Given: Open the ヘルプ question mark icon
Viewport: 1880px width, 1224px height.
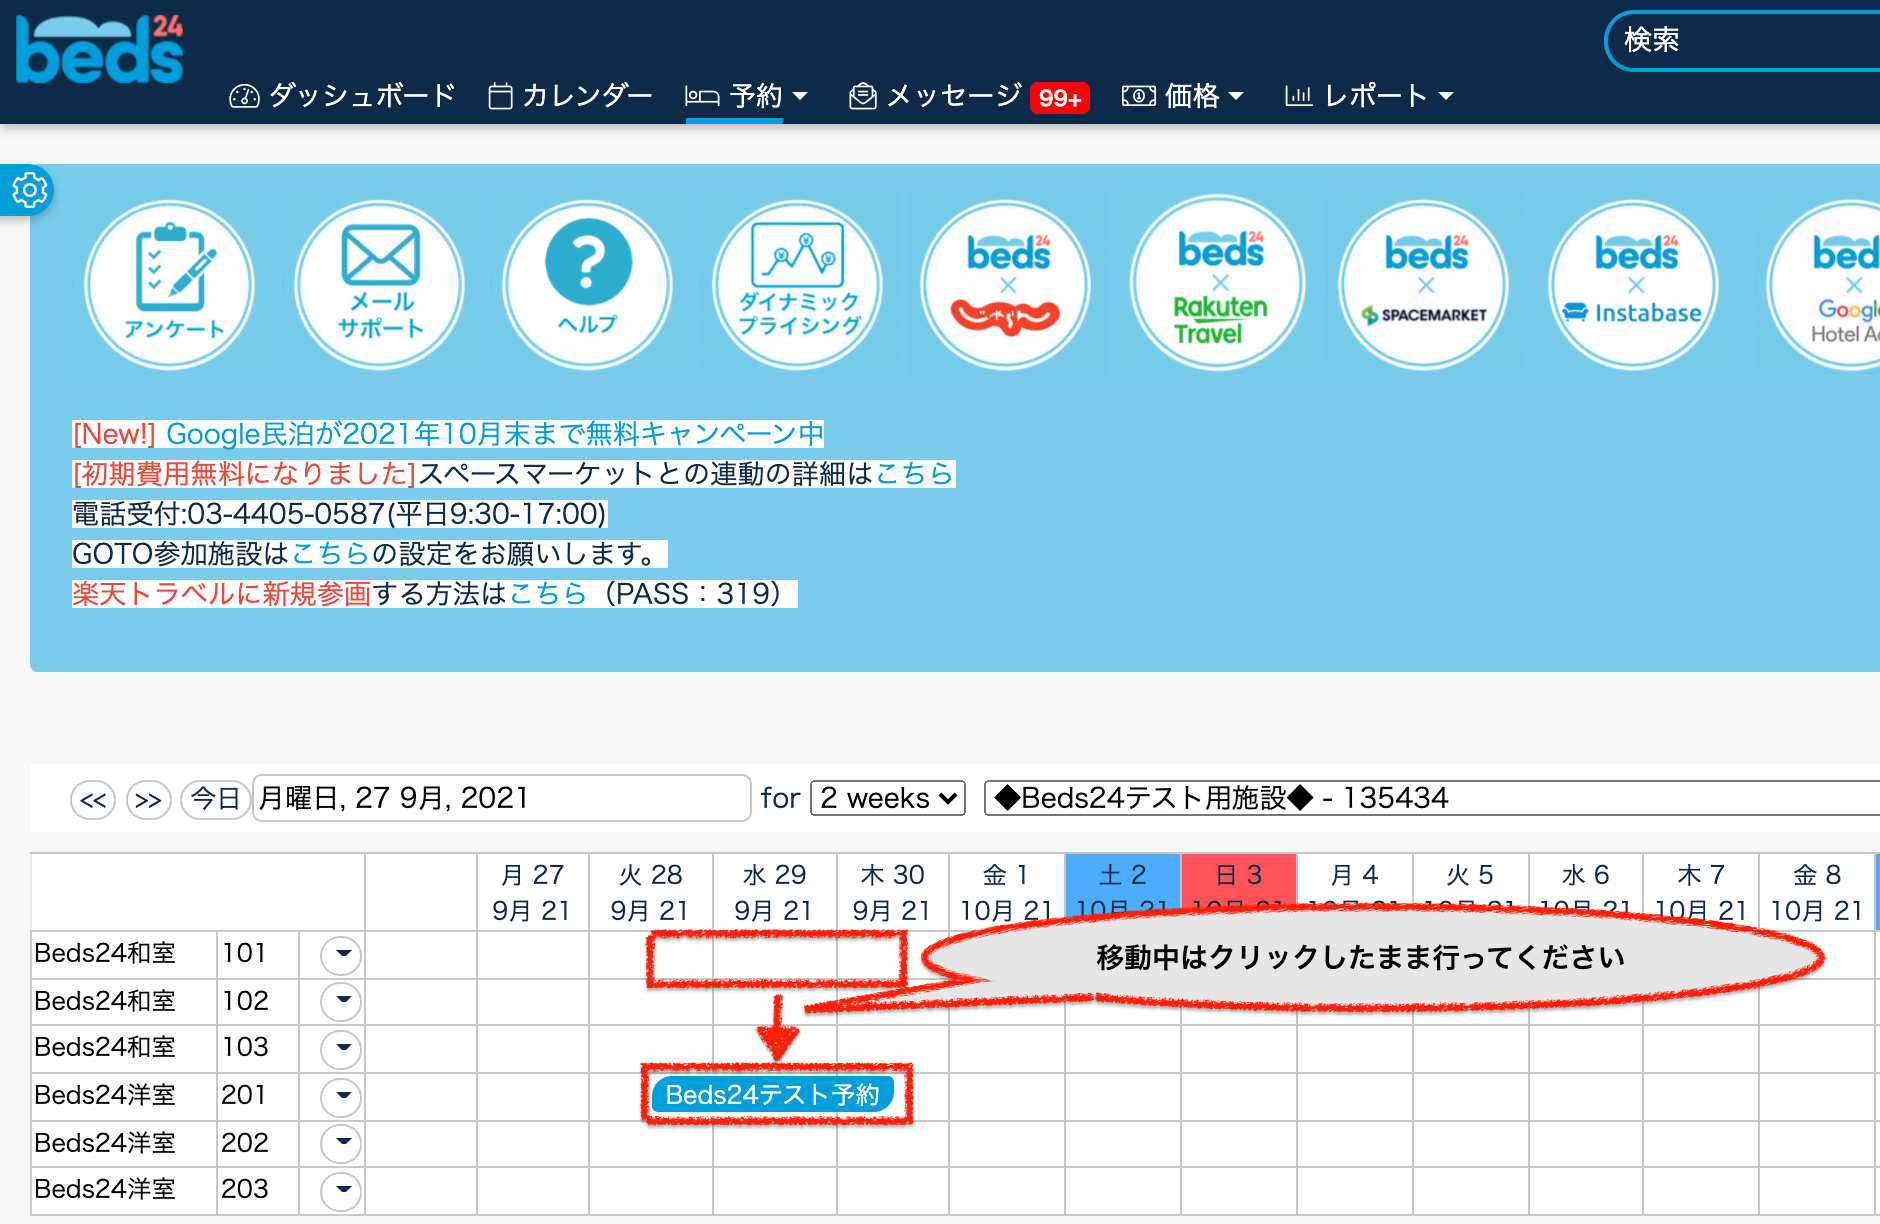Looking at the screenshot, I should 588,285.
